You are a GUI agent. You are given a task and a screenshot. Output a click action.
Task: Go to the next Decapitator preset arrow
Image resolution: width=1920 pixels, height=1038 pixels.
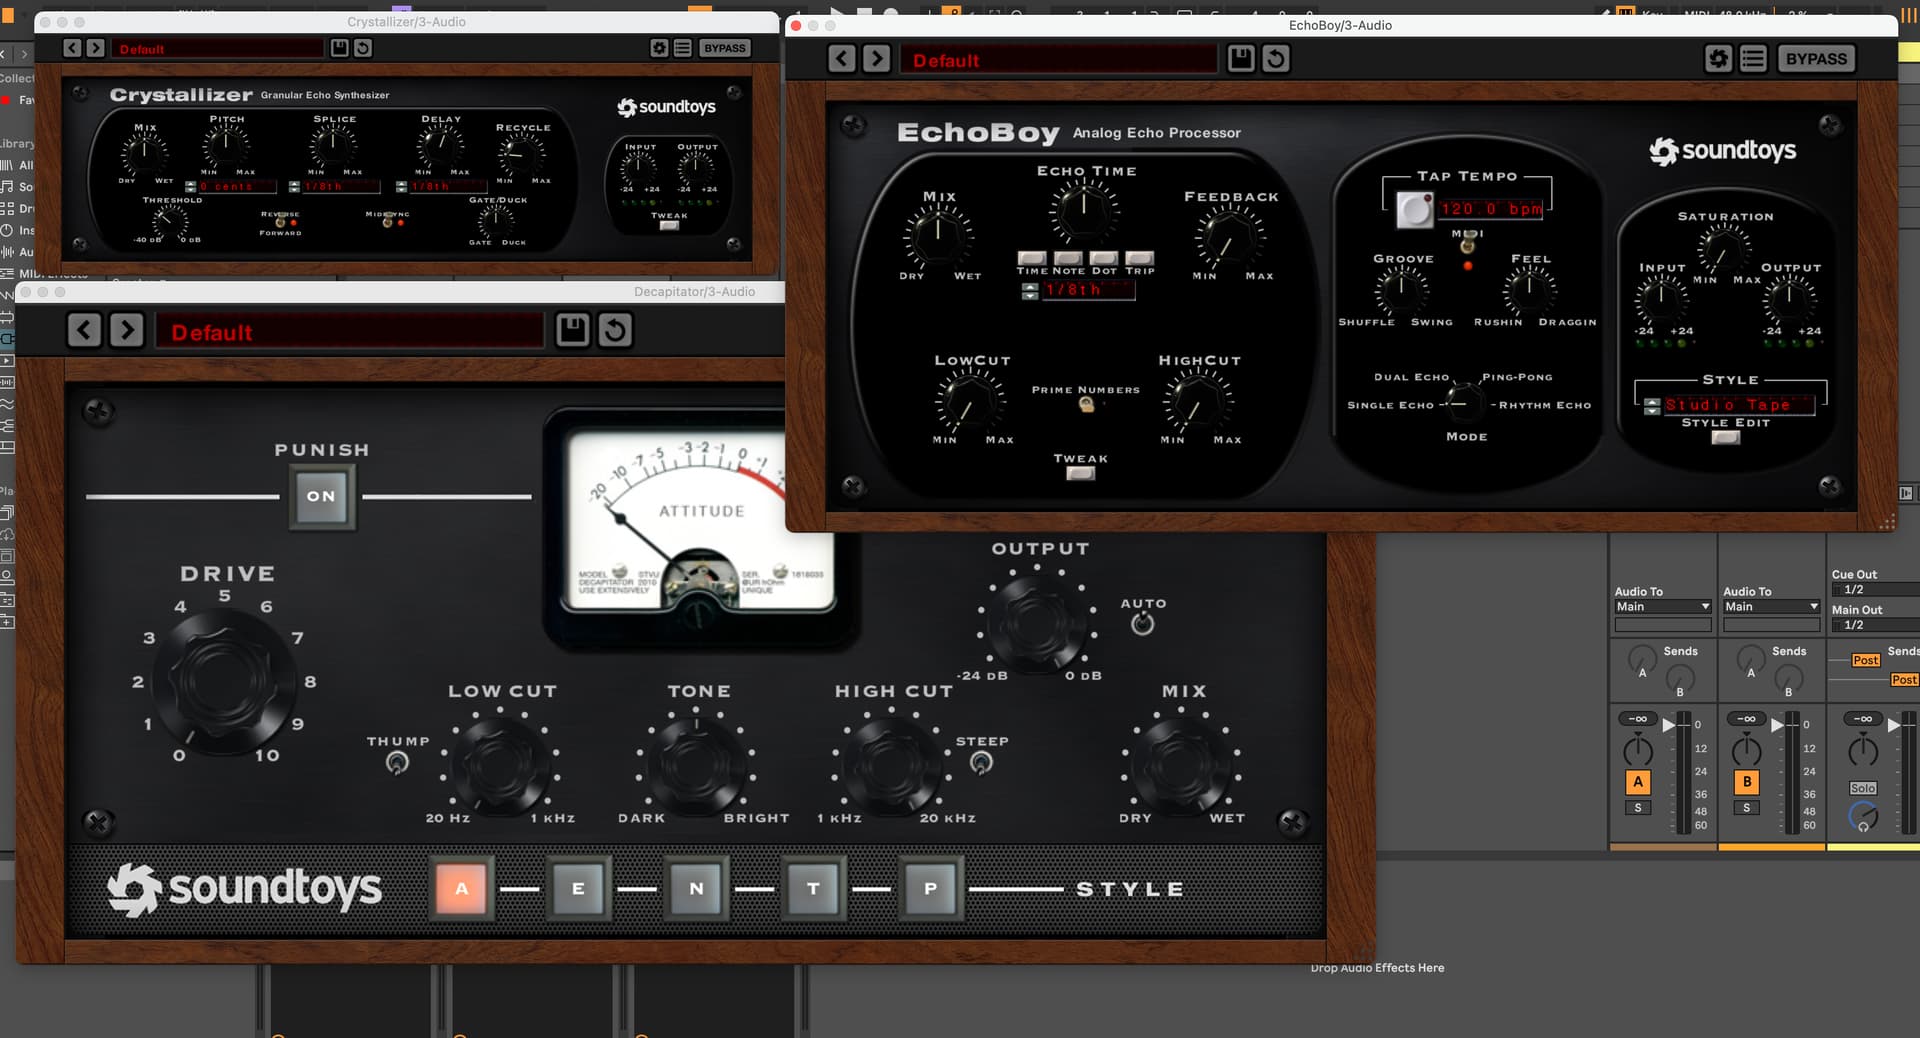pos(127,330)
